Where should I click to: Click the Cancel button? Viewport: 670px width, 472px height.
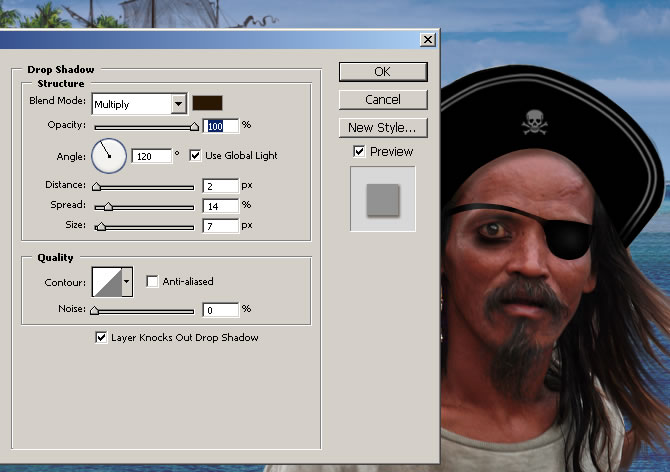click(383, 100)
